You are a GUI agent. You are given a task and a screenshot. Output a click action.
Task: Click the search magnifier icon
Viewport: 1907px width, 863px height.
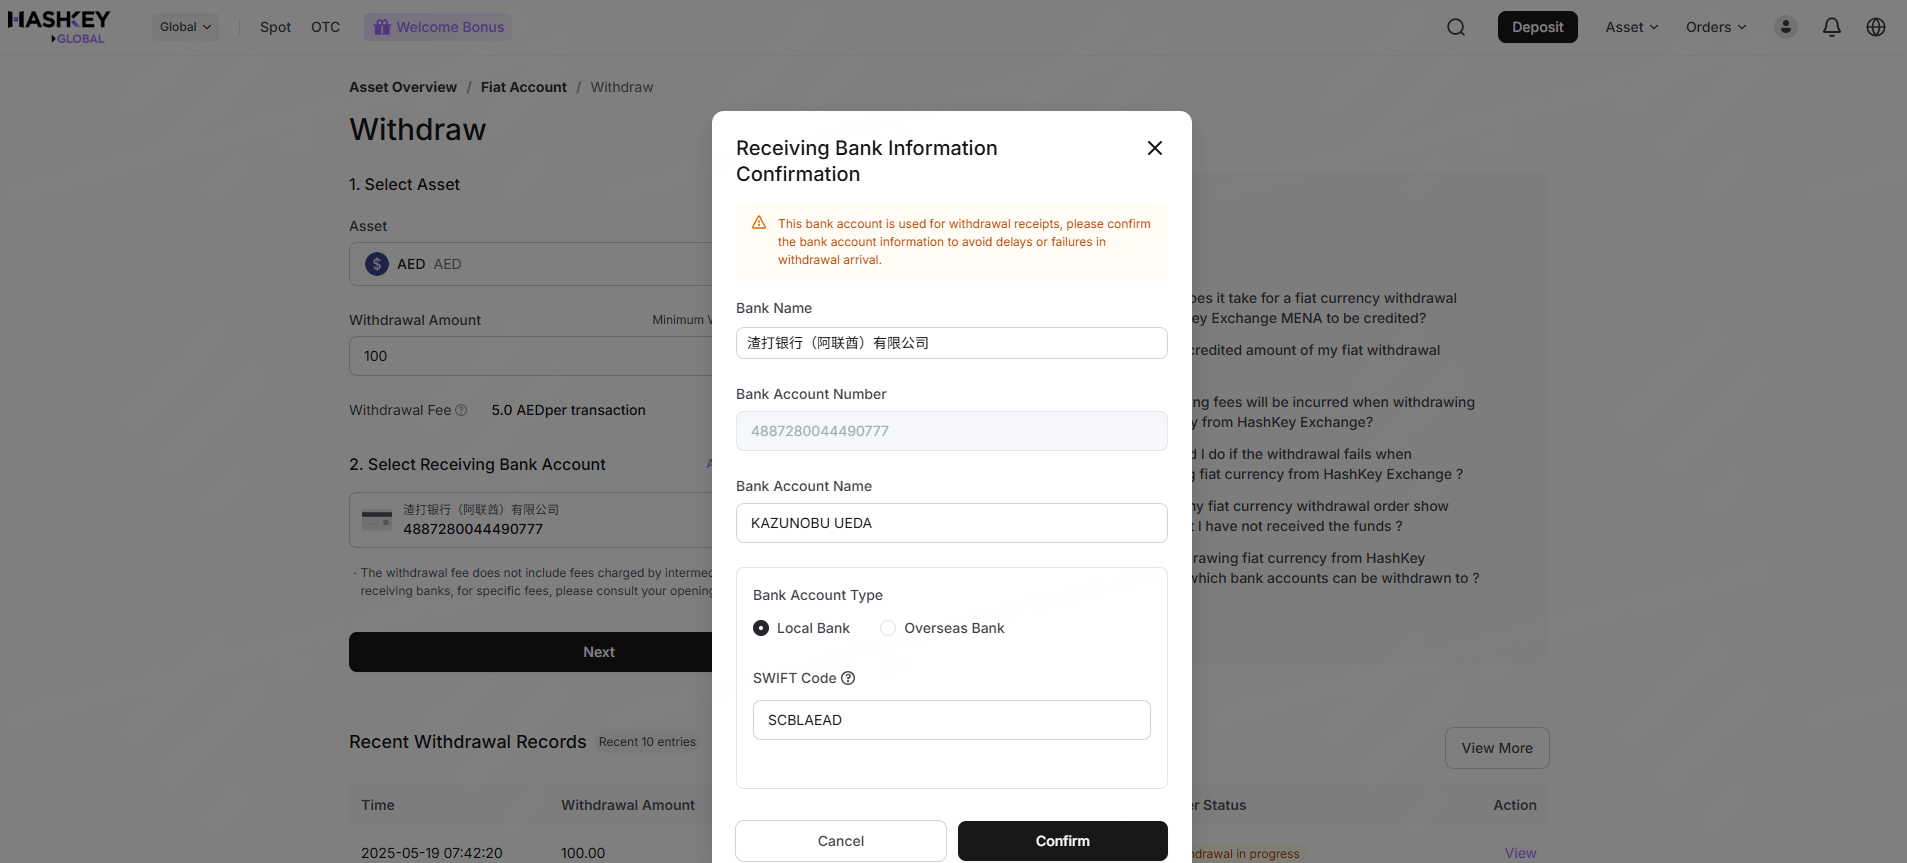1456,27
